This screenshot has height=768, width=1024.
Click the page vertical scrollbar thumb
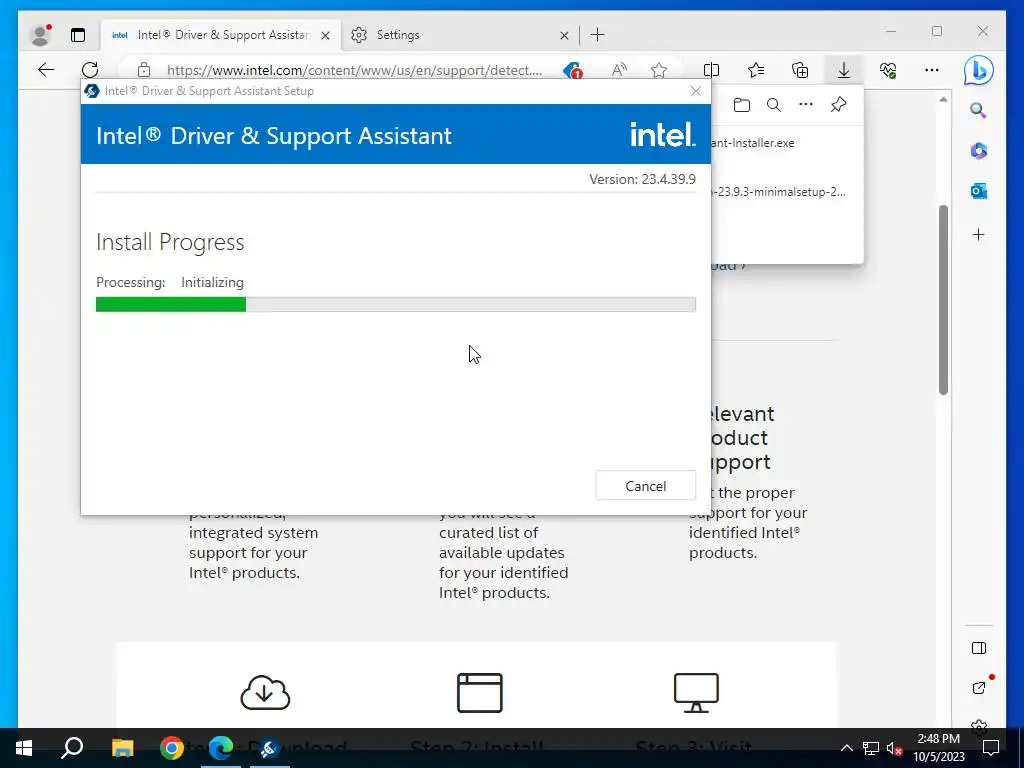(x=943, y=300)
